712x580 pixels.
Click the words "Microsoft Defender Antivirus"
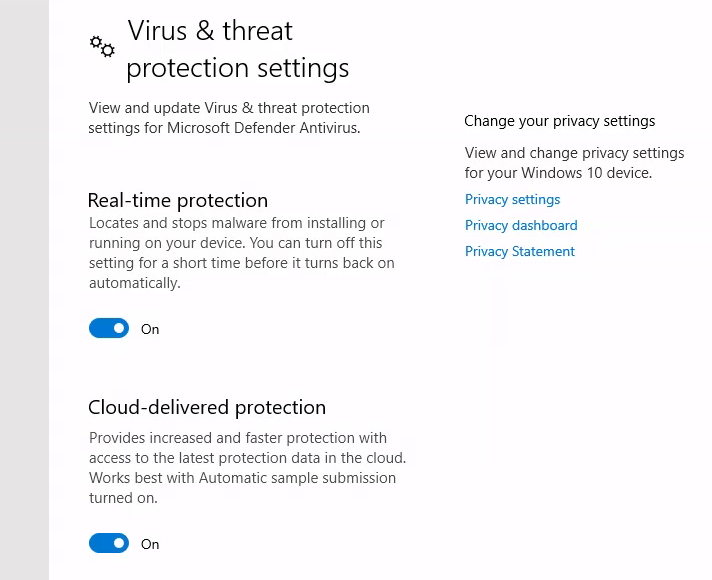[263, 128]
